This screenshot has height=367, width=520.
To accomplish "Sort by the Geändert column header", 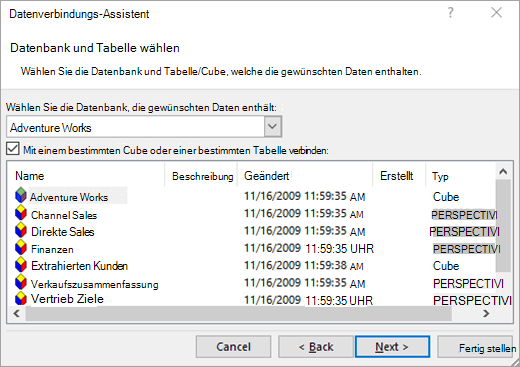I will click(x=266, y=176).
